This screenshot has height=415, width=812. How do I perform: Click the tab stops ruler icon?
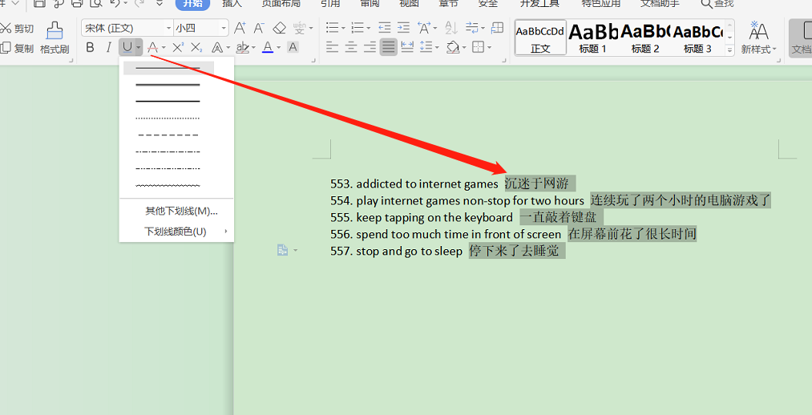(x=497, y=27)
